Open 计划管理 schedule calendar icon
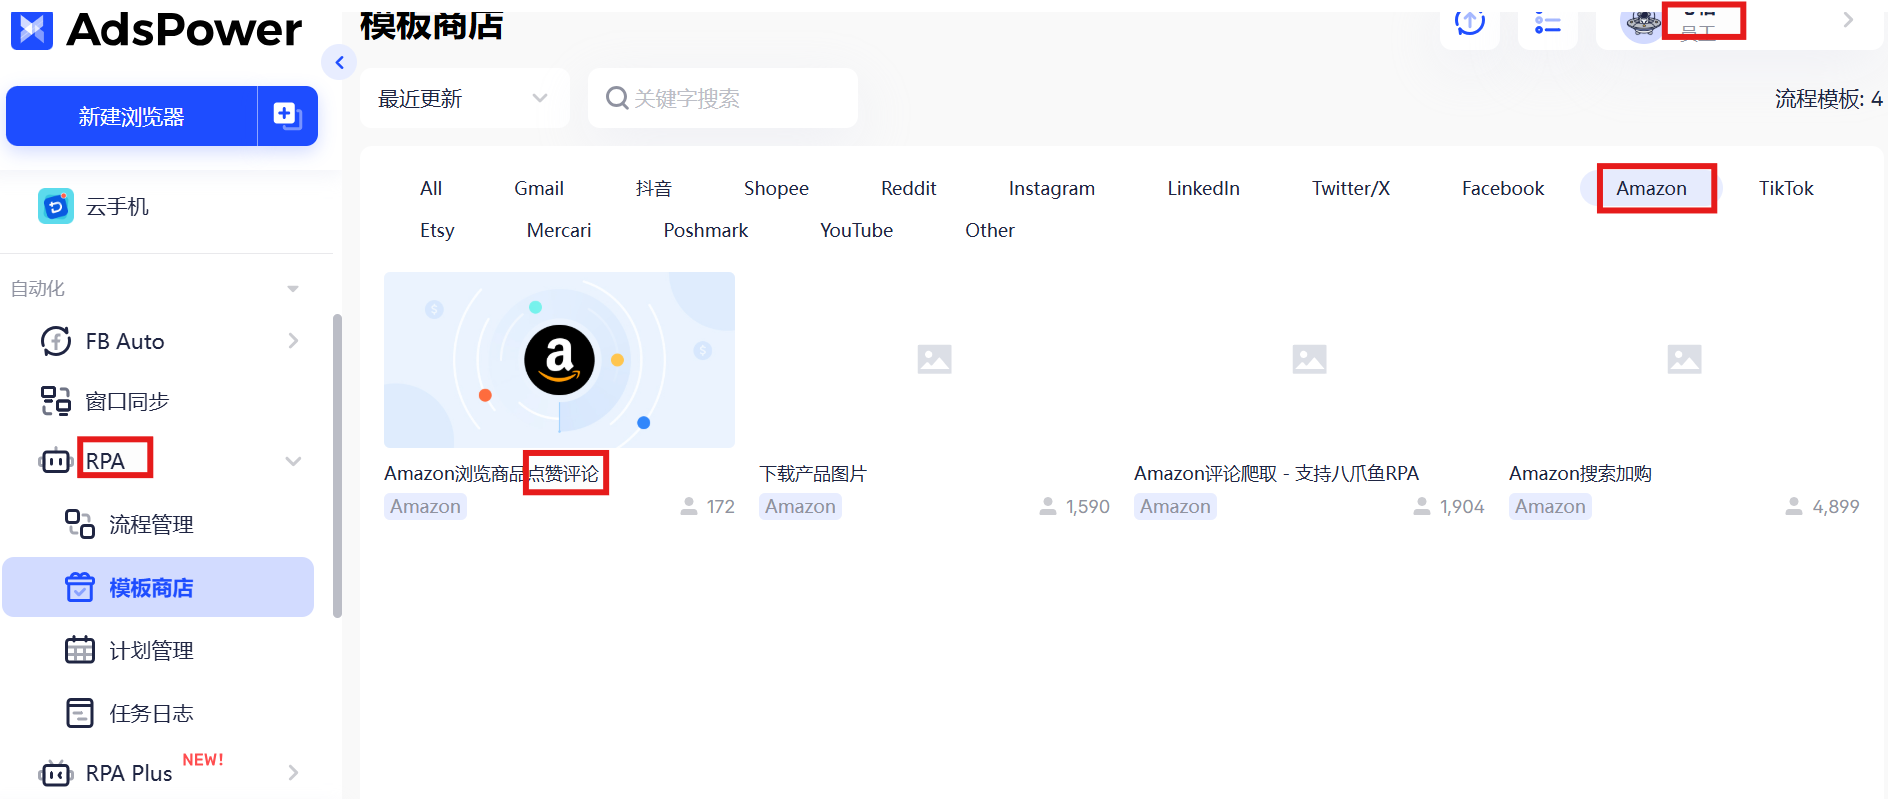This screenshot has width=1888, height=799. pos(80,650)
